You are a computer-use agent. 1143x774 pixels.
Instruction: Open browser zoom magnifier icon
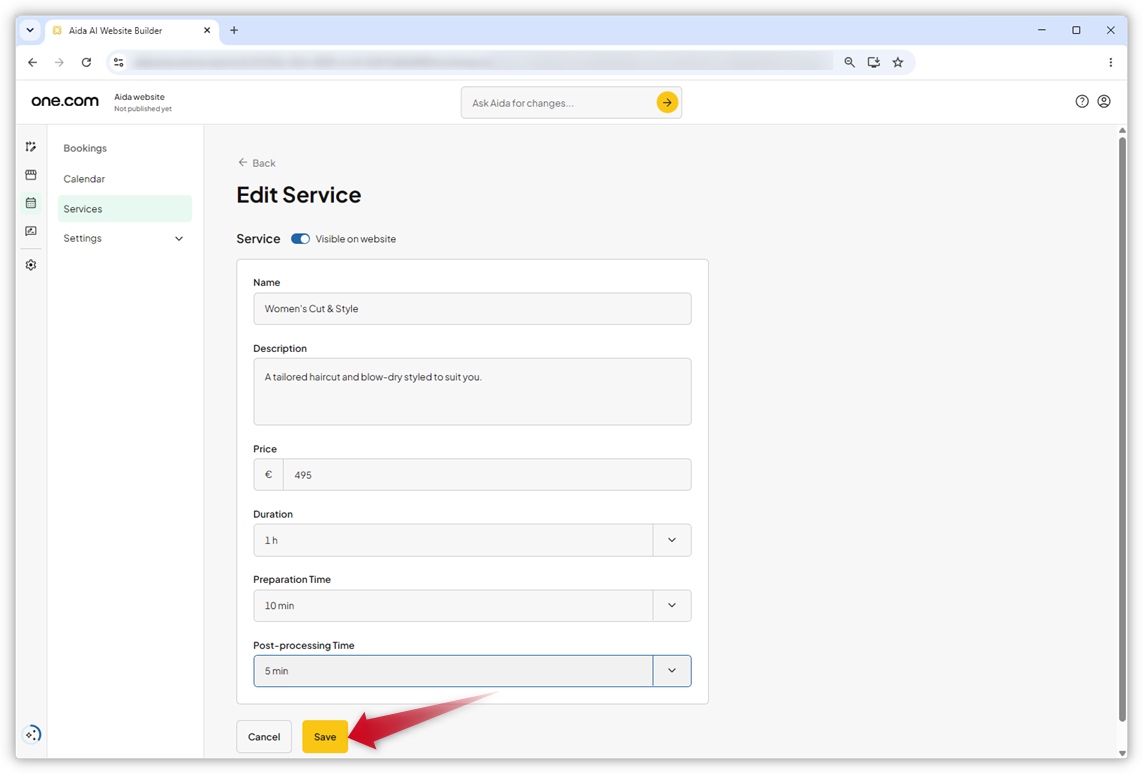tap(849, 62)
